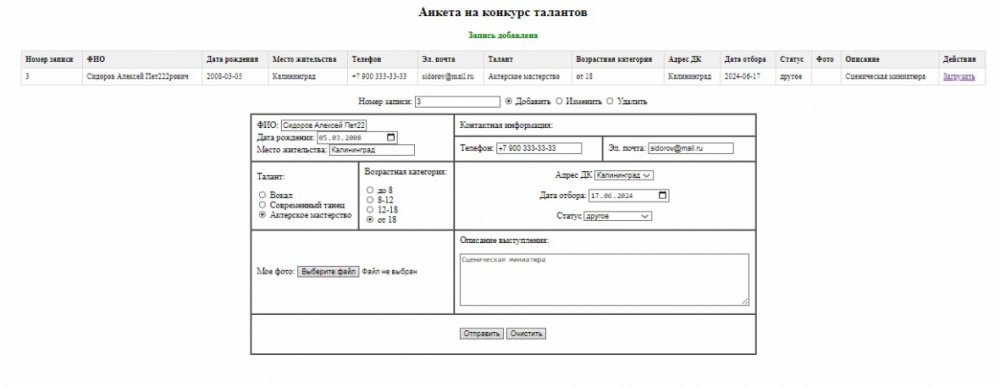
Task: Click the Запись добавлена status message
Action: (x=503, y=36)
